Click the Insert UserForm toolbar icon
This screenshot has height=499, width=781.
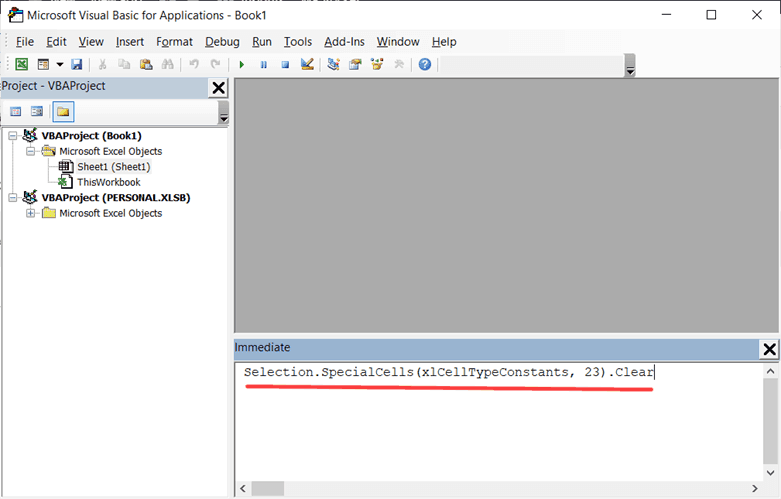click(43, 64)
